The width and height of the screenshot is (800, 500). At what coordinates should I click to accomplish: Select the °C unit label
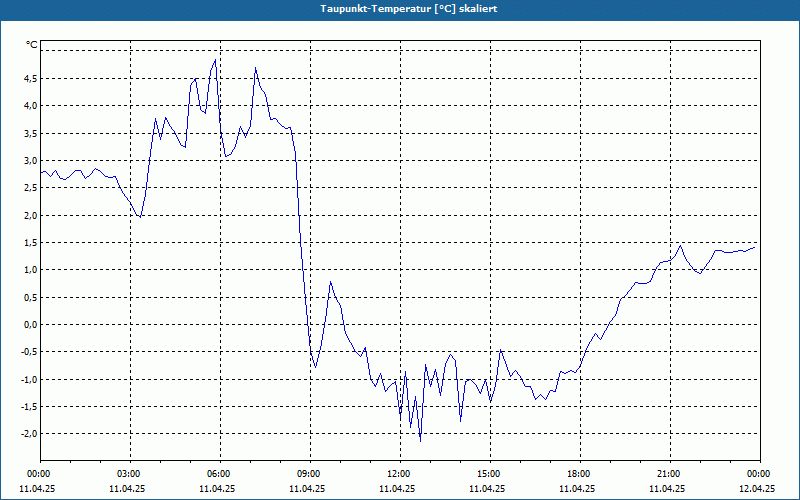coord(32,45)
